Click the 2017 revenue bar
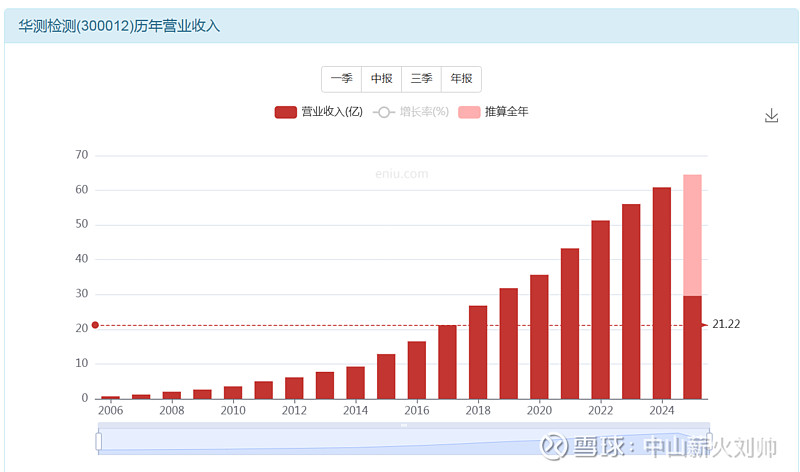 (x=447, y=362)
